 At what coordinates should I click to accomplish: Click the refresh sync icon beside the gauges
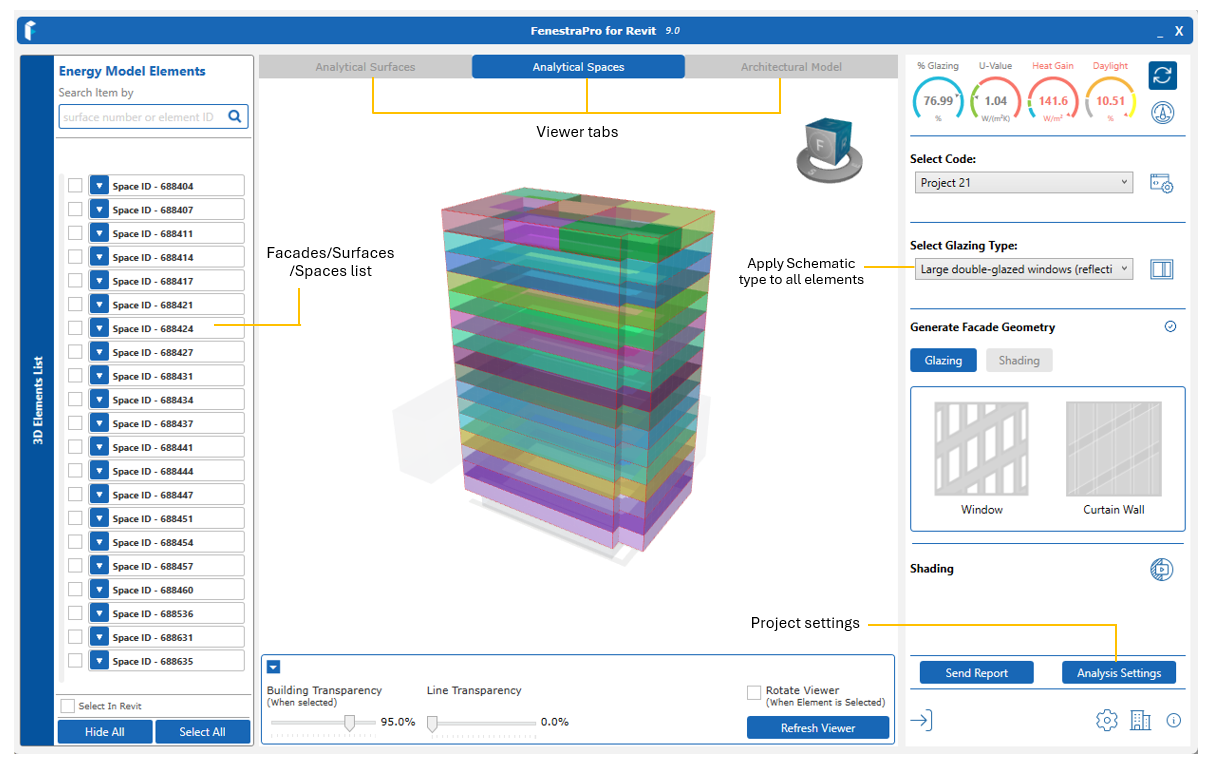tap(1162, 75)
